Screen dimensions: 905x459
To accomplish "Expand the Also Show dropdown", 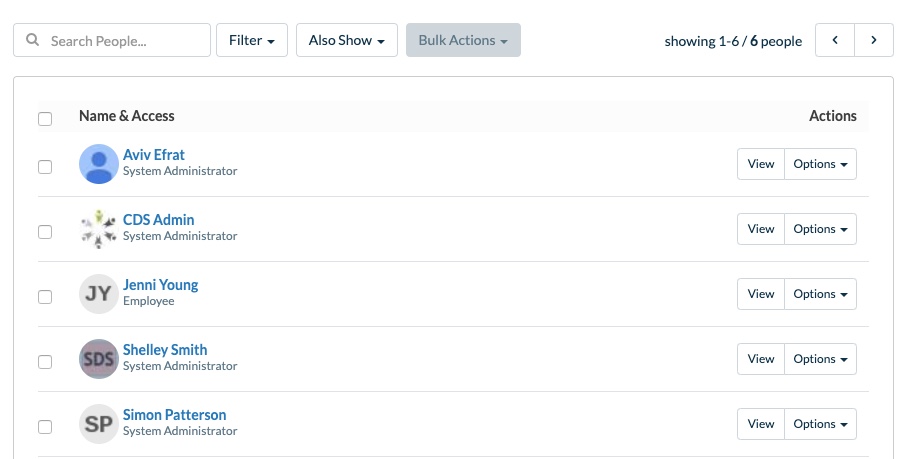I will click(x=347, y=40).
